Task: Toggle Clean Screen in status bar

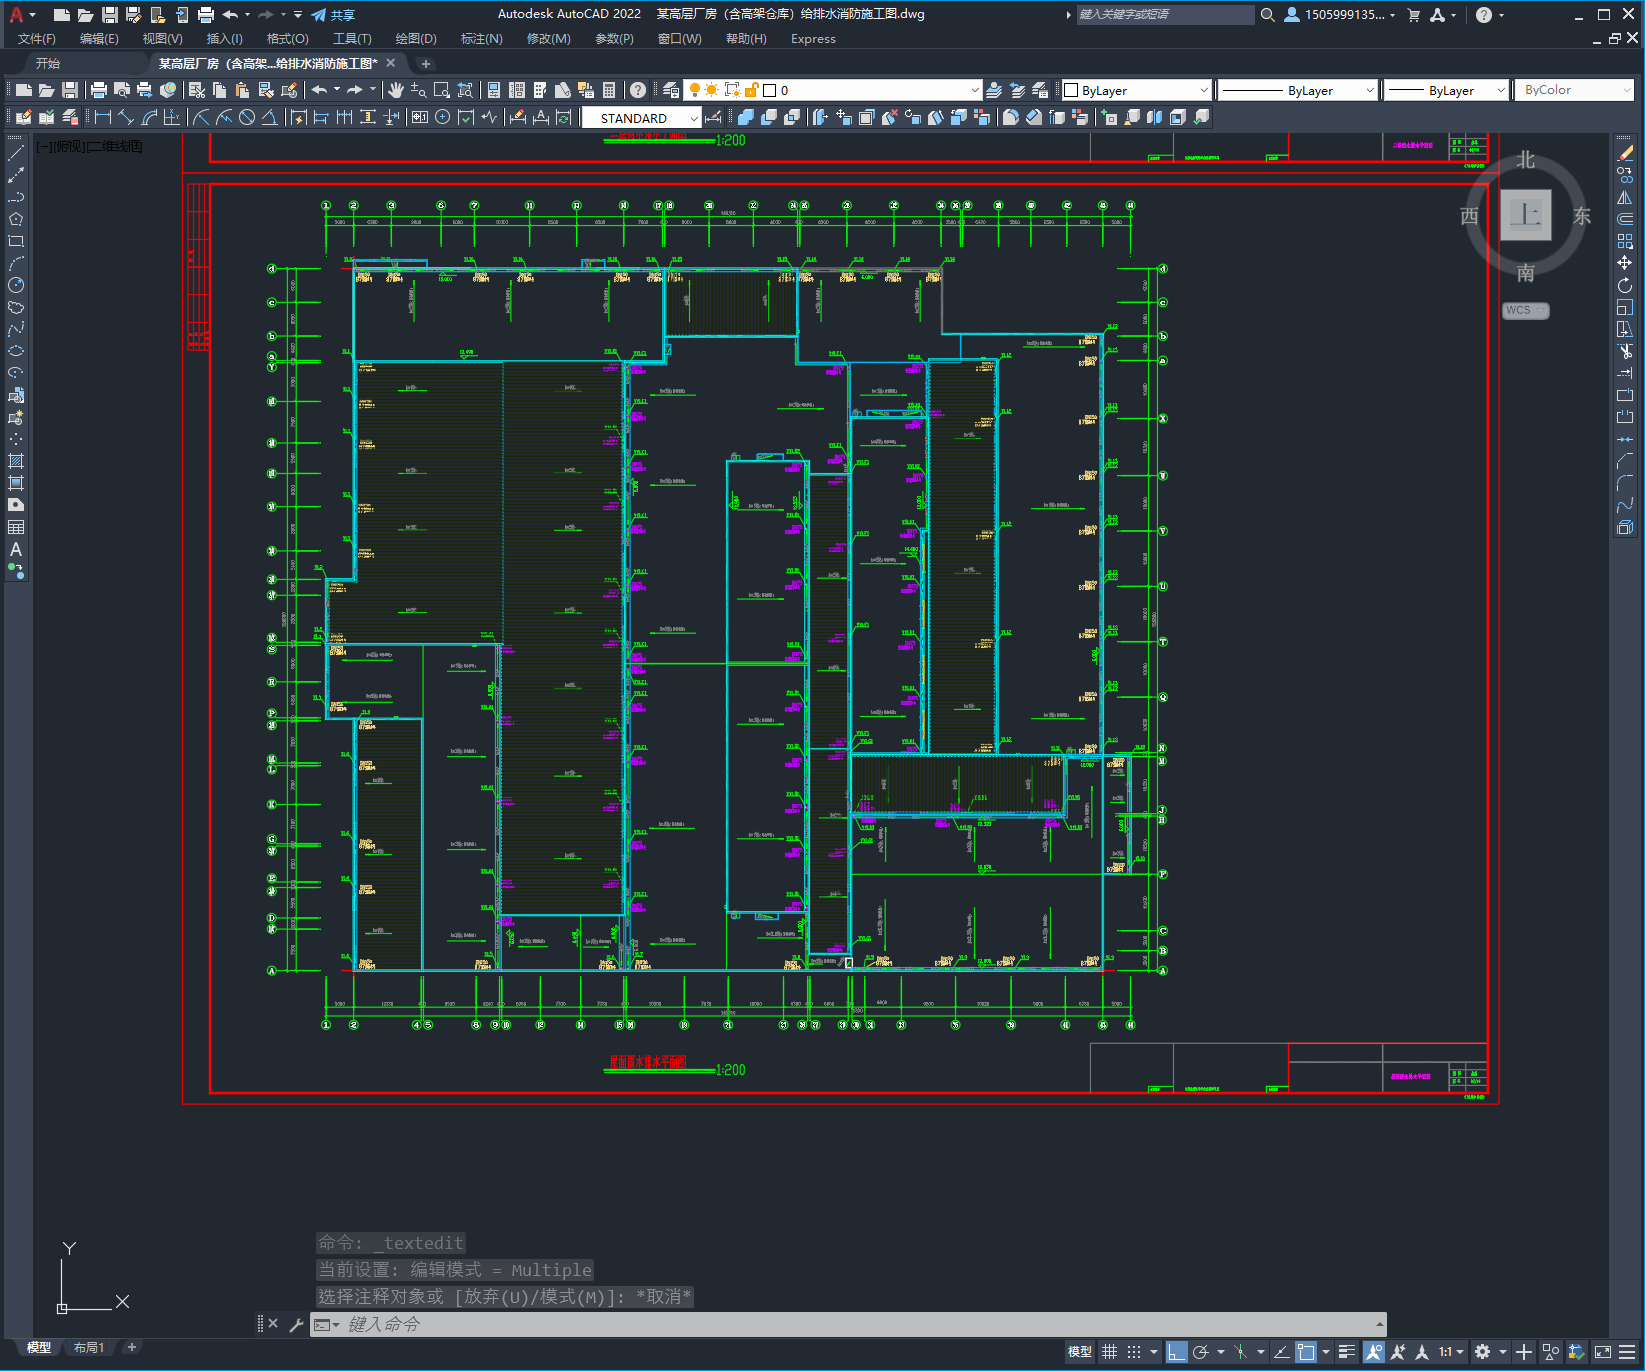Action: [1603, 1352]
